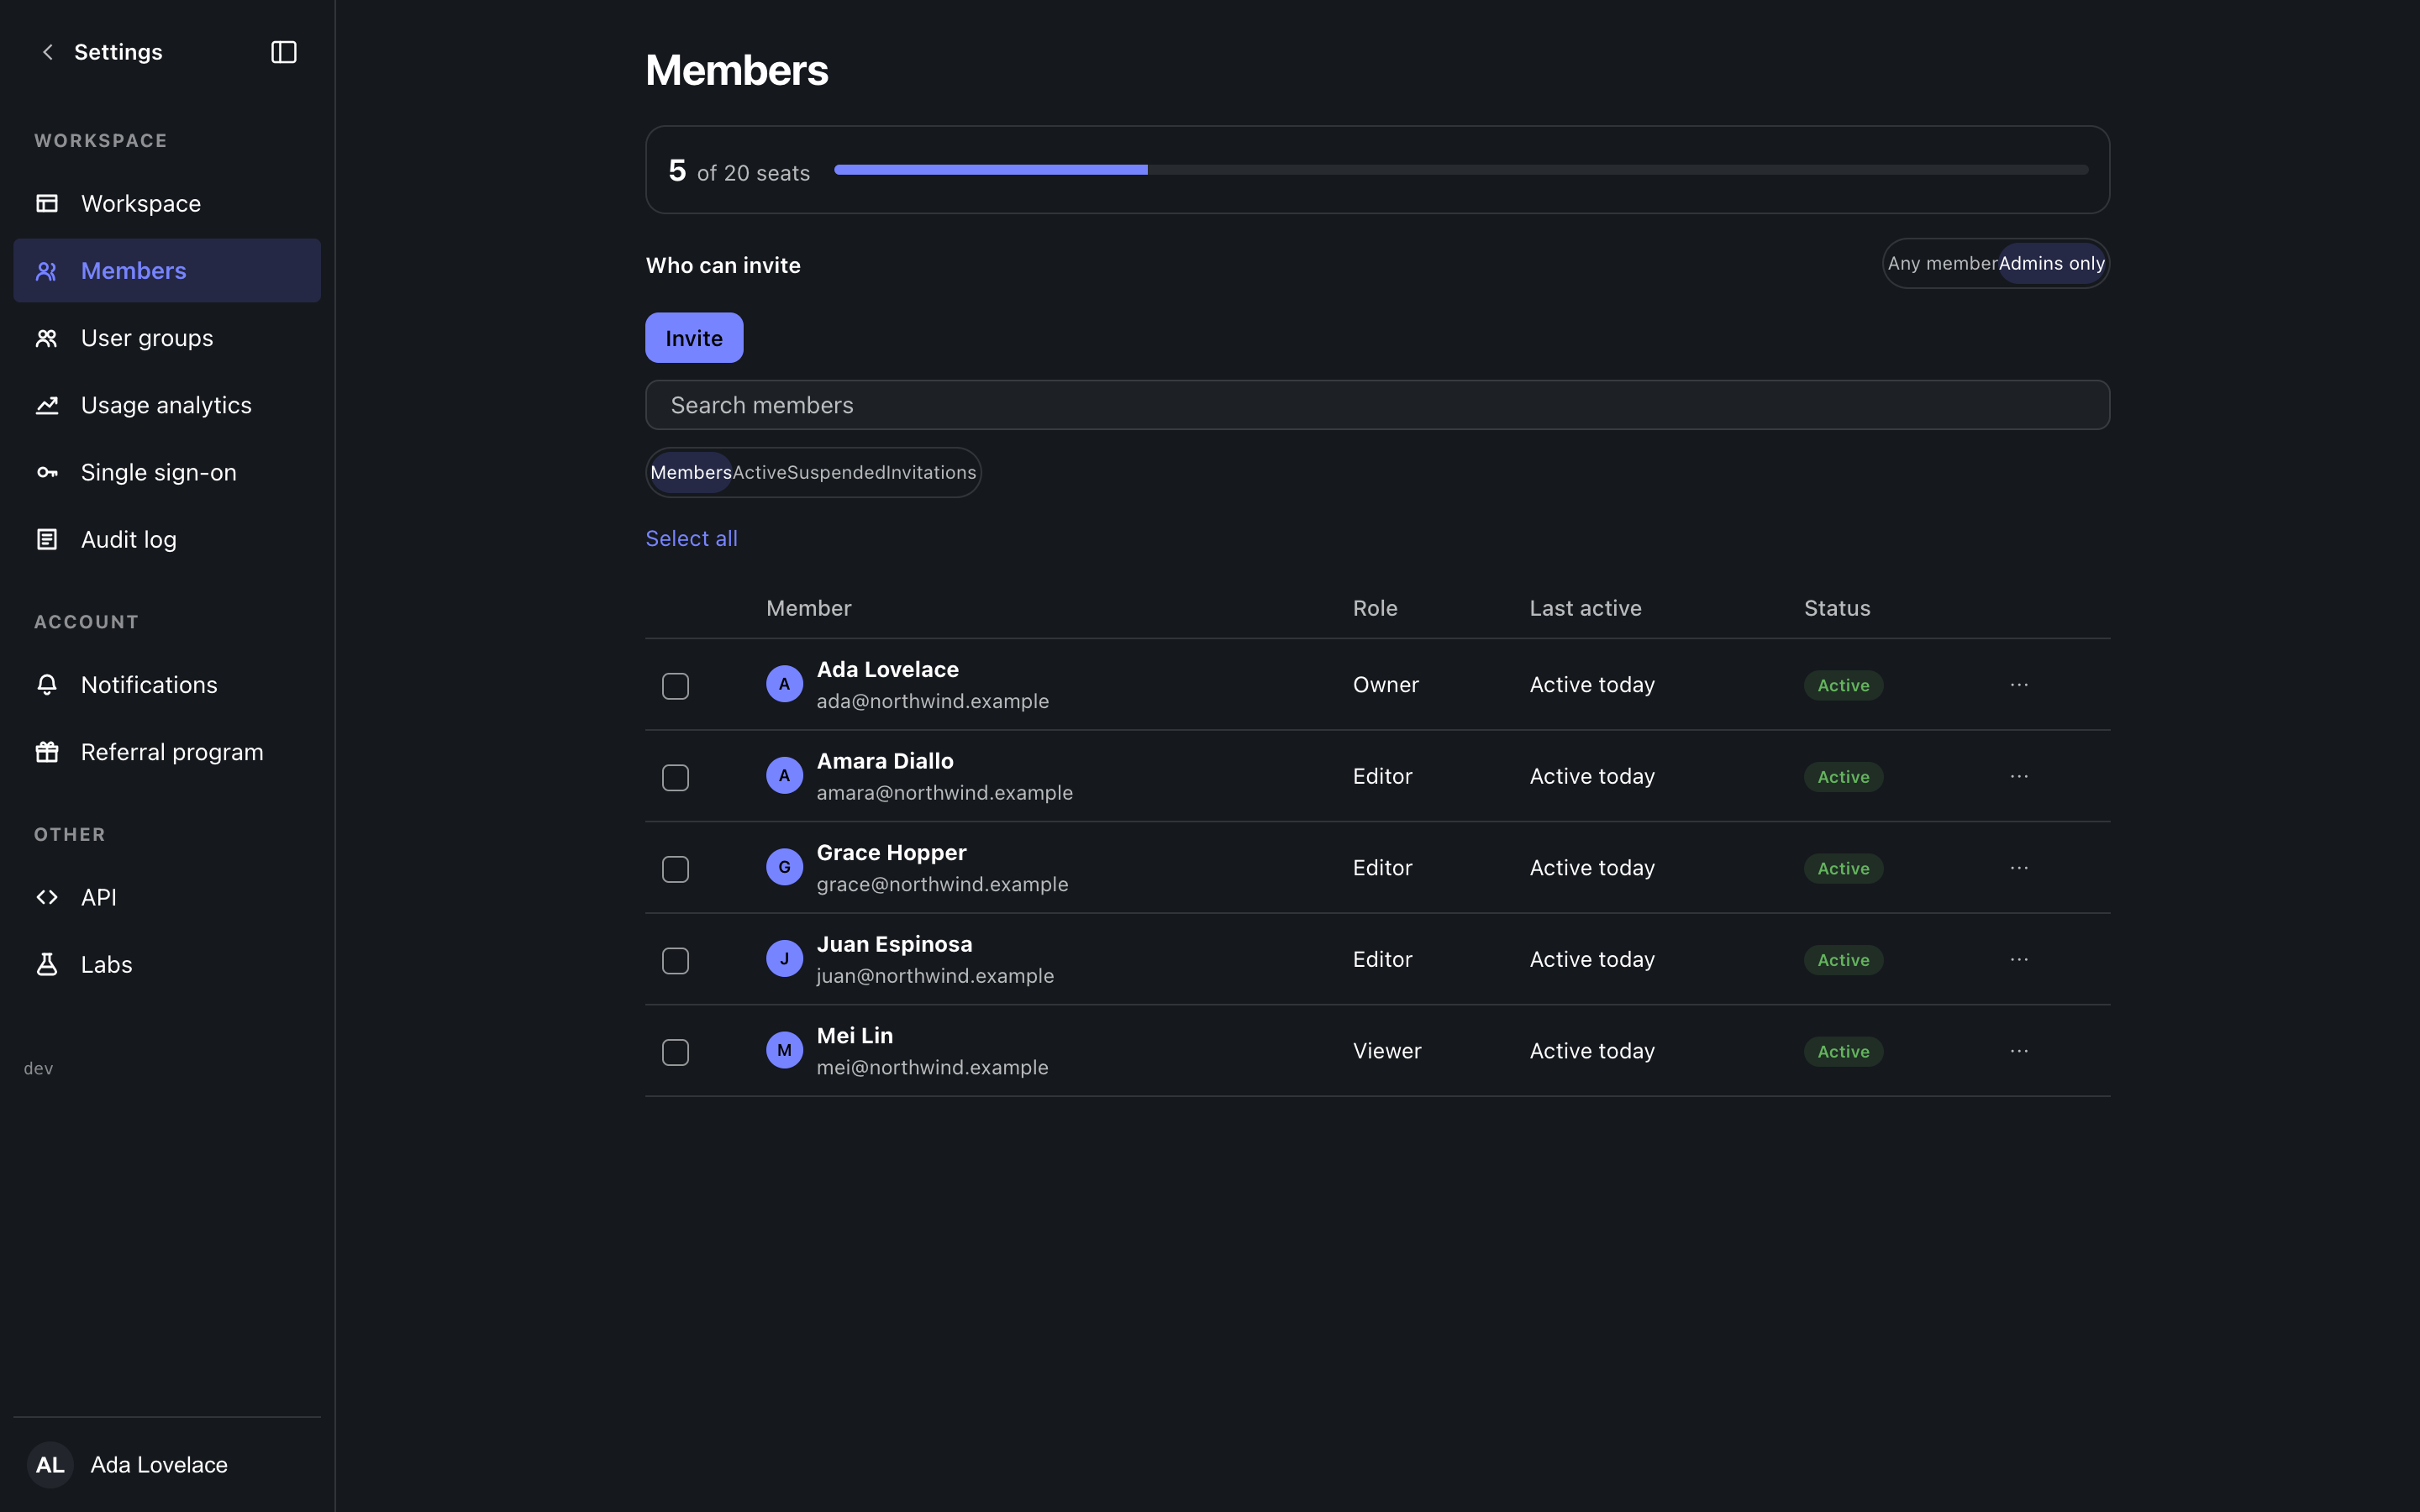Click the Audit log document icon

click(47, 539)
